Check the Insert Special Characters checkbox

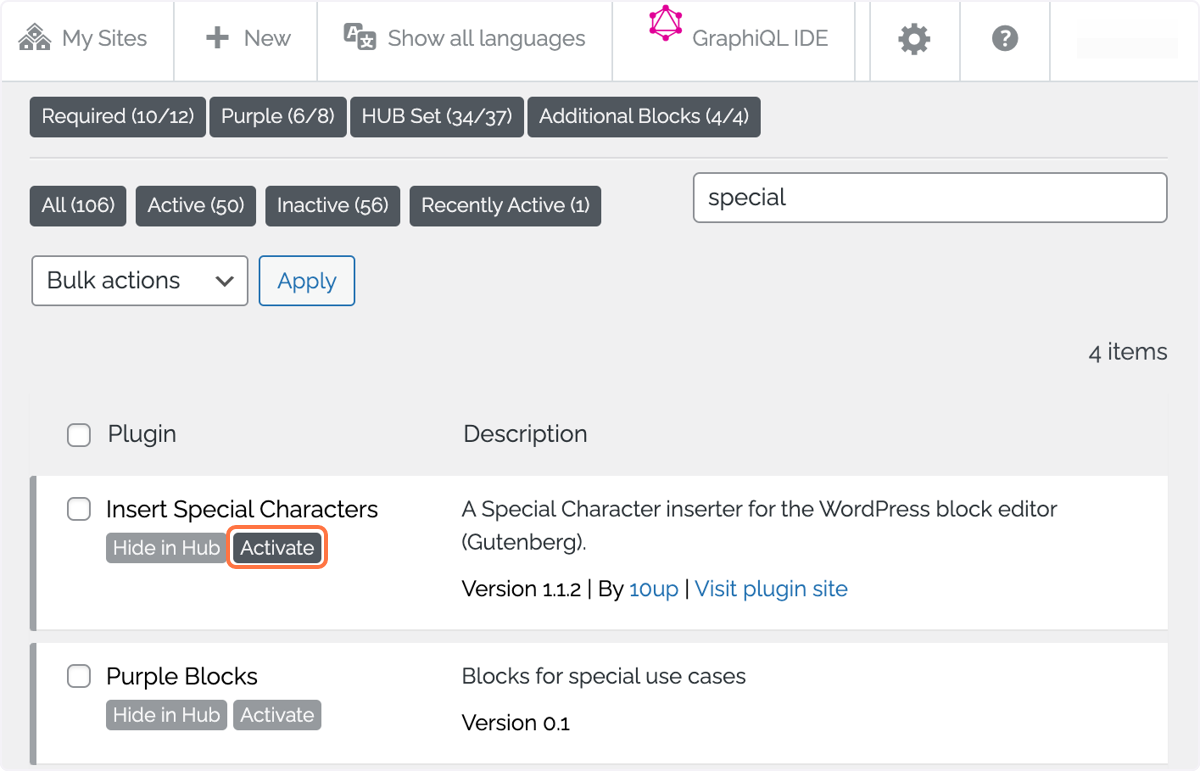tap(79, 509)
